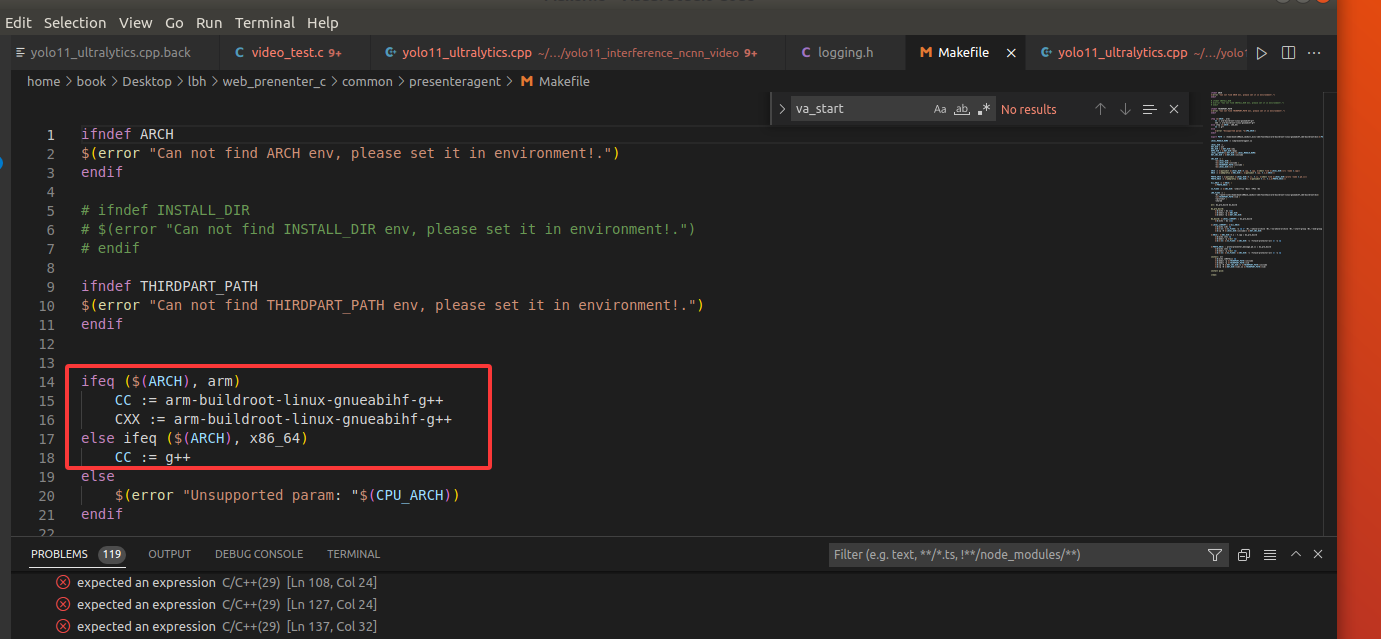Image resolution: width=1381 pixels, height=639 pixels.
Task: Select 'home' in the breadcrumb path
Action: click(43, 82)
